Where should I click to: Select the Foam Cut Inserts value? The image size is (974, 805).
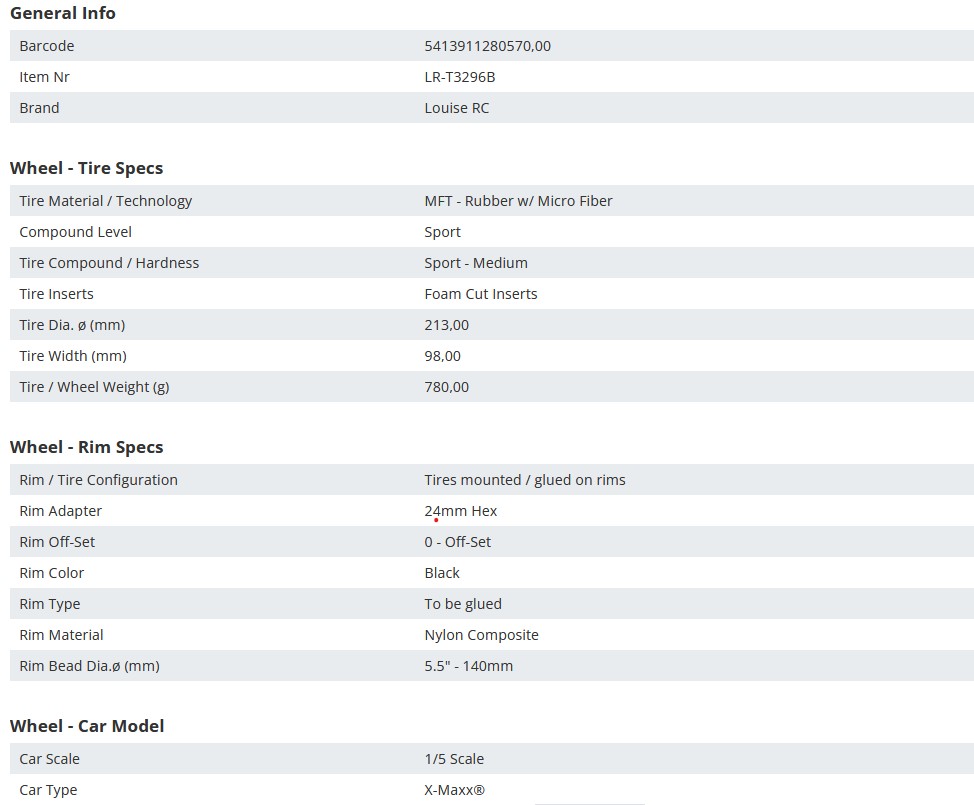pyautogui.click(x=481, y=294)
